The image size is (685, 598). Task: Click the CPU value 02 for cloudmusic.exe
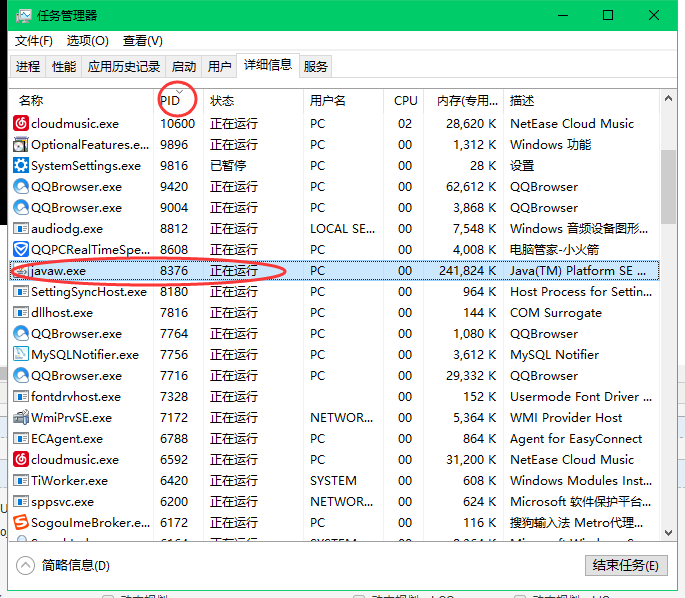405,124
